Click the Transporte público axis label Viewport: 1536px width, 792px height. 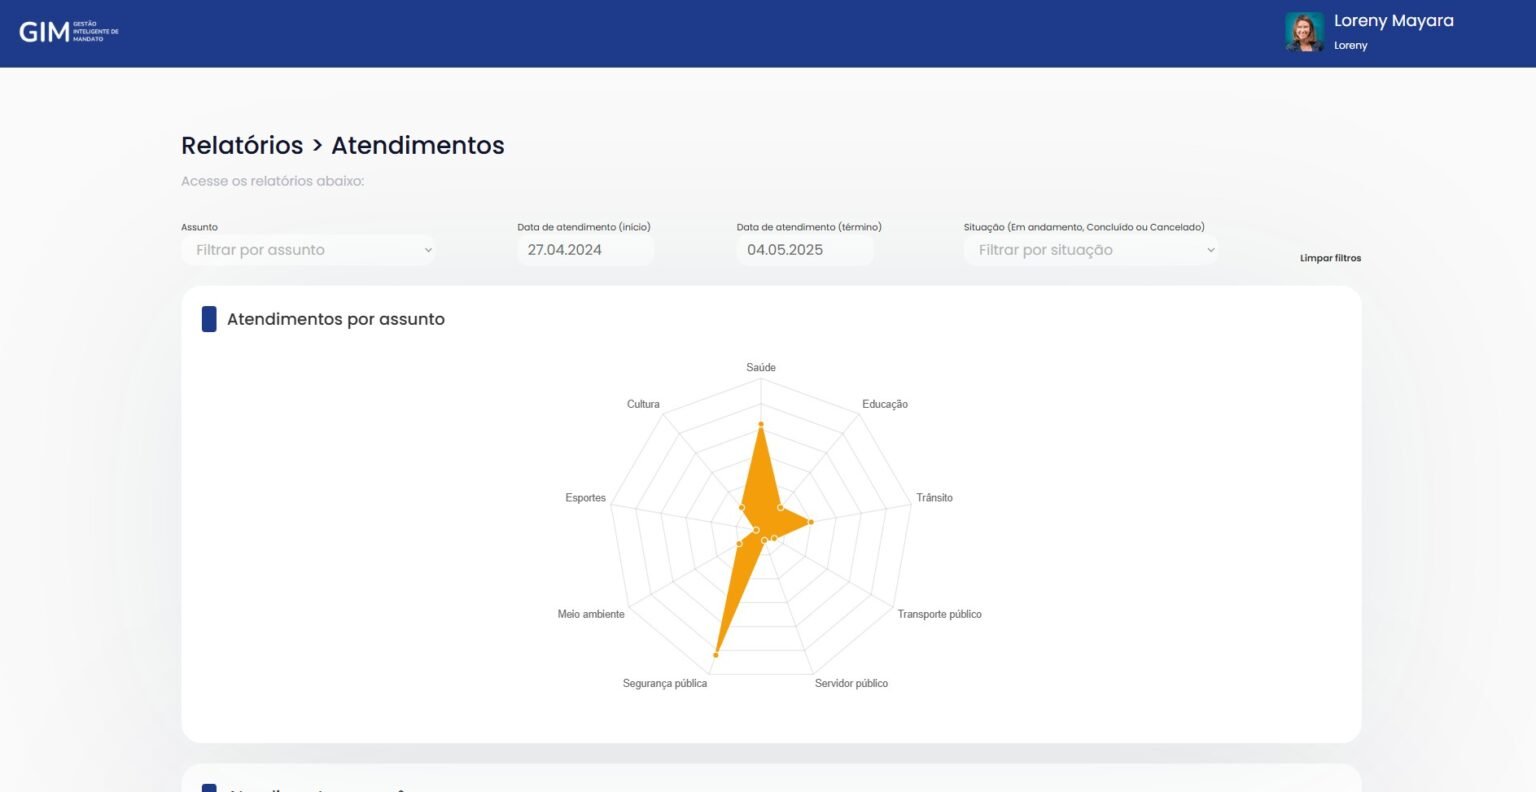939,614
